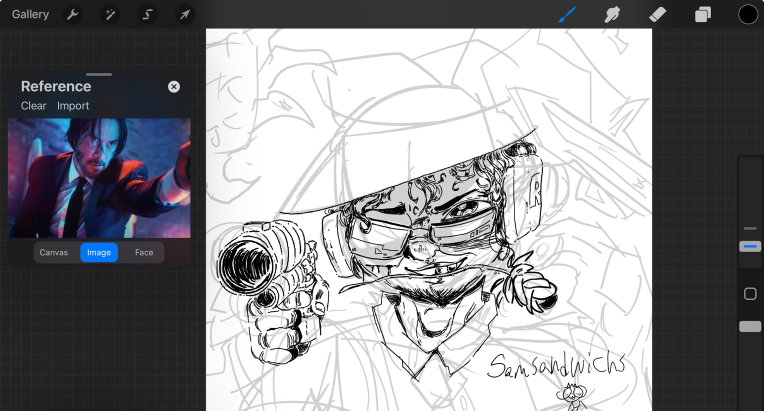Viewport: 764px width, 411px height.
Task: Open the Layers panel
Action: (x=703, y=15)
